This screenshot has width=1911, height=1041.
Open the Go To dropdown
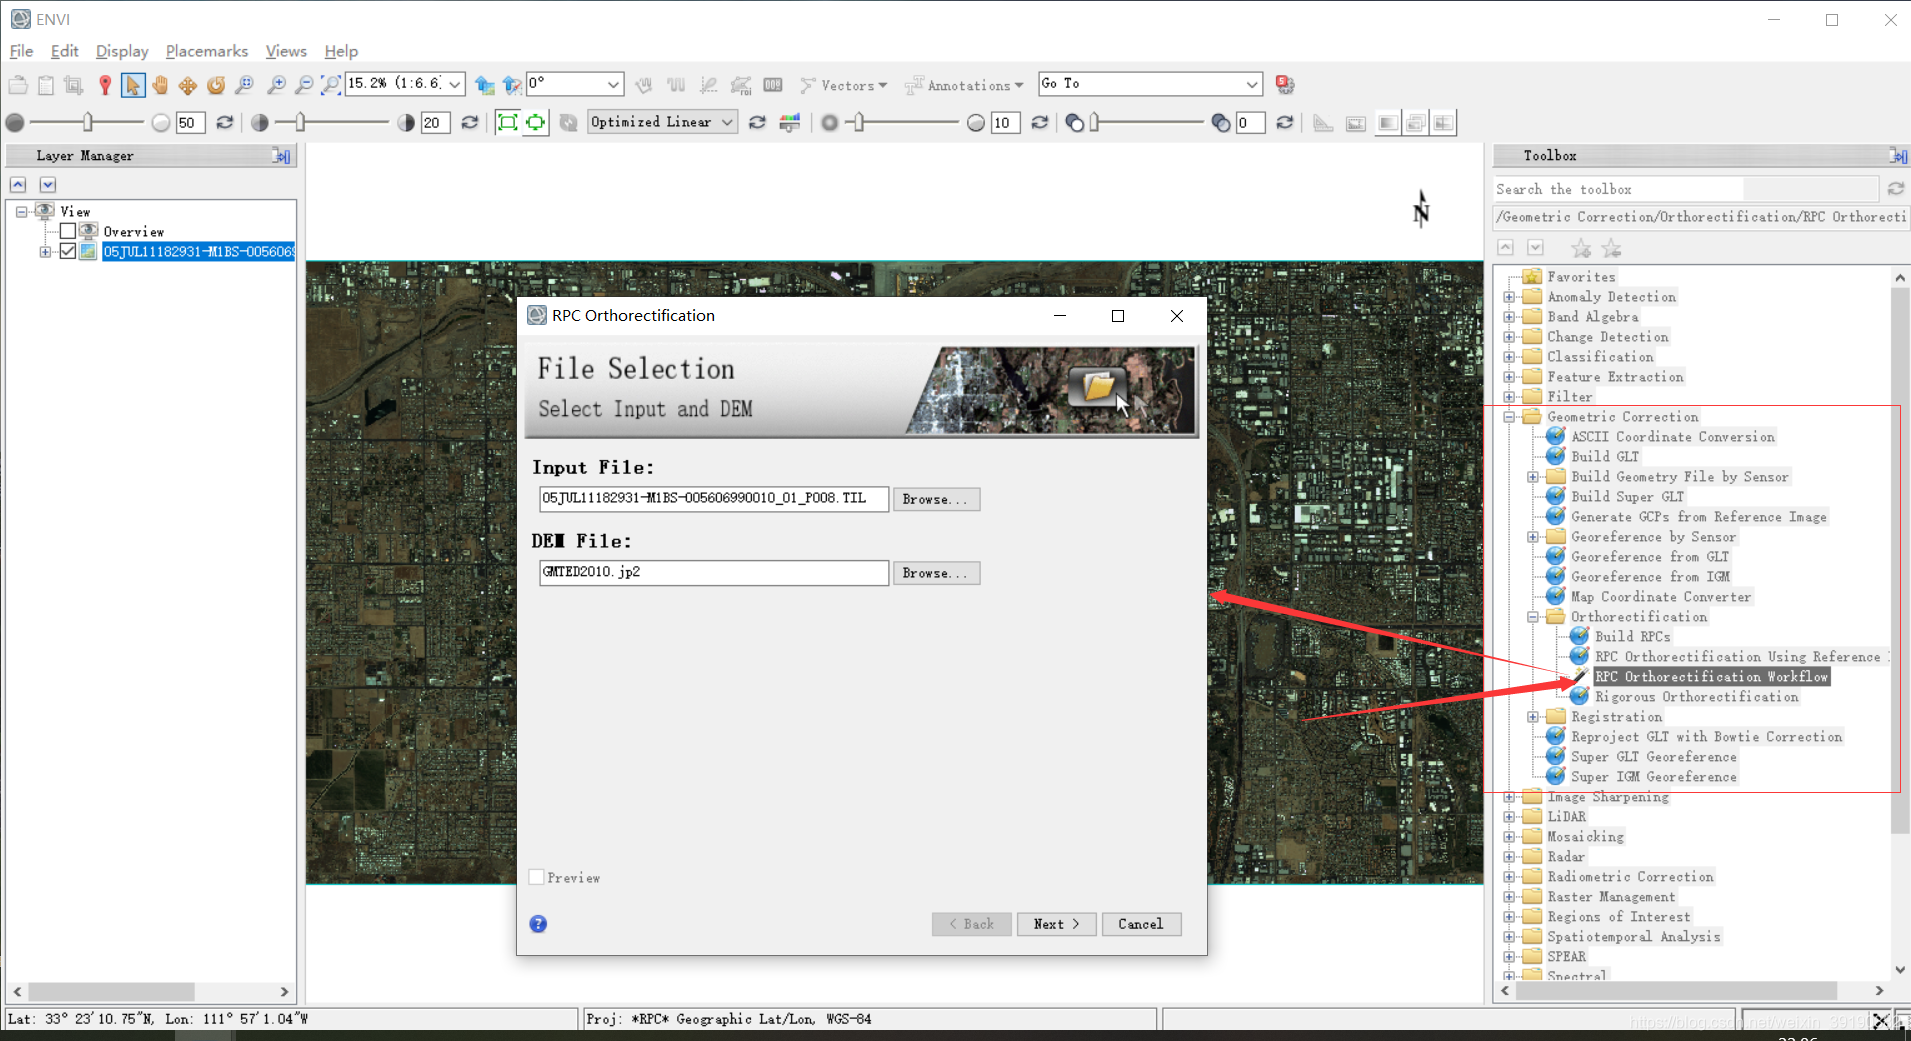[1251, 84]
